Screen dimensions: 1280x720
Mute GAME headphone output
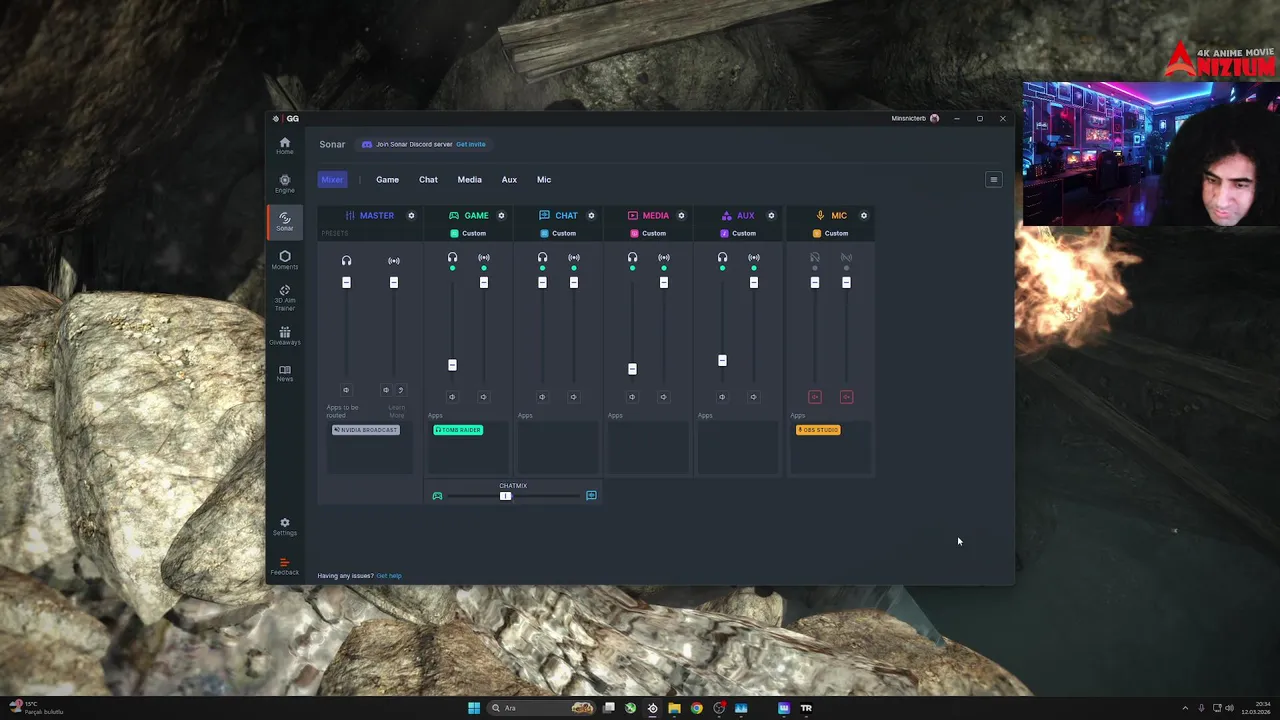tap(452, 397)
